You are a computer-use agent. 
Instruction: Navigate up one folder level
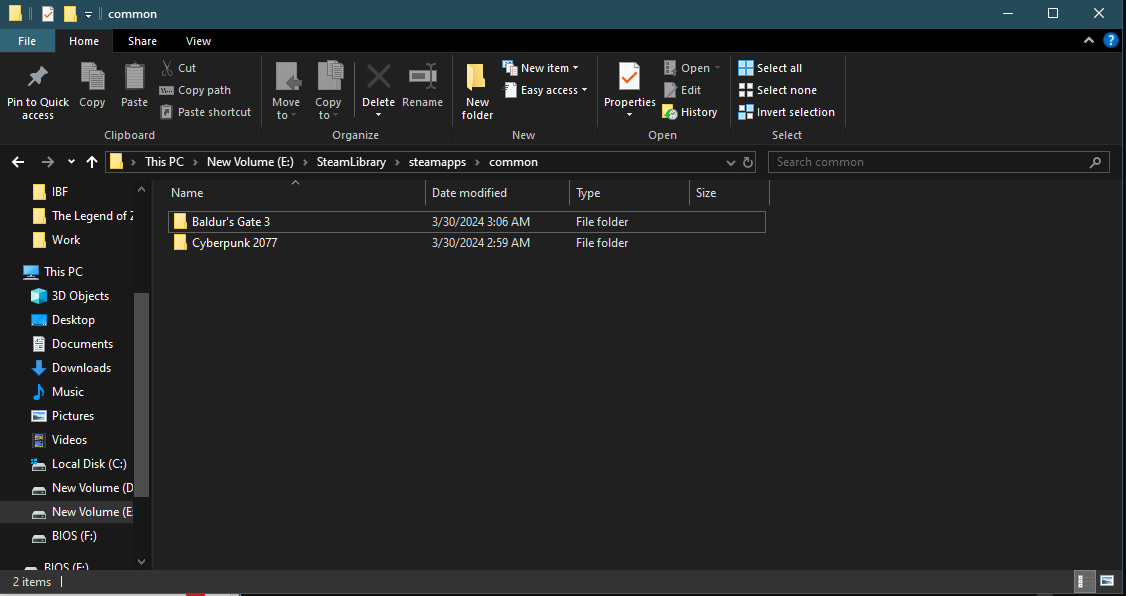(92, 162)
